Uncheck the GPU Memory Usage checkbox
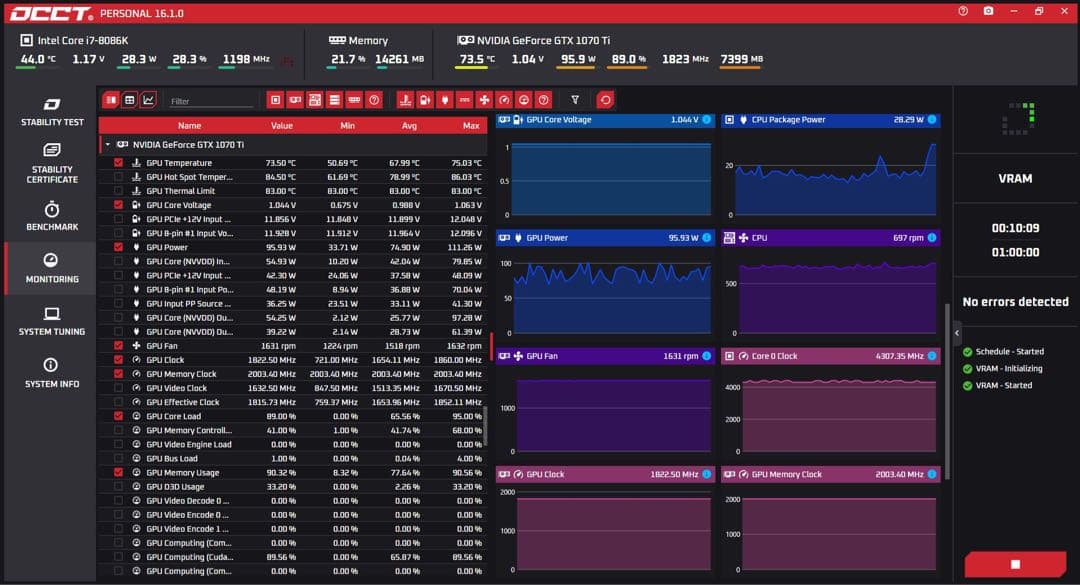The image size is (1080, 585). pos(118,472)
